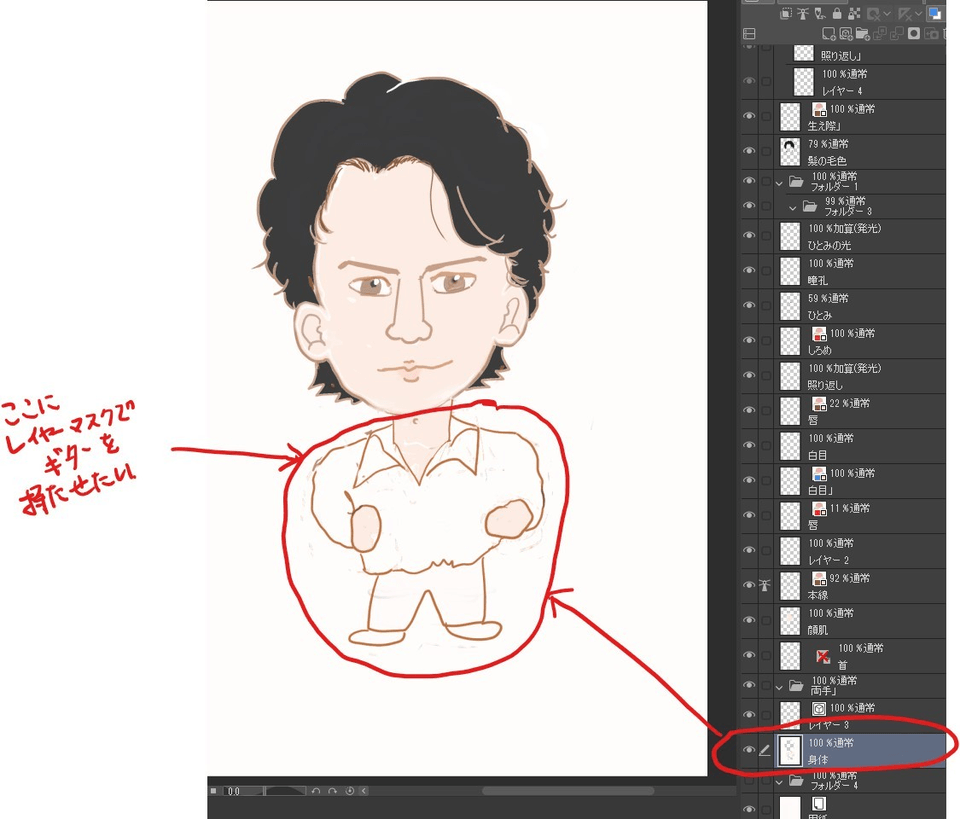Hide the レイヤー 4 layer

749,81
